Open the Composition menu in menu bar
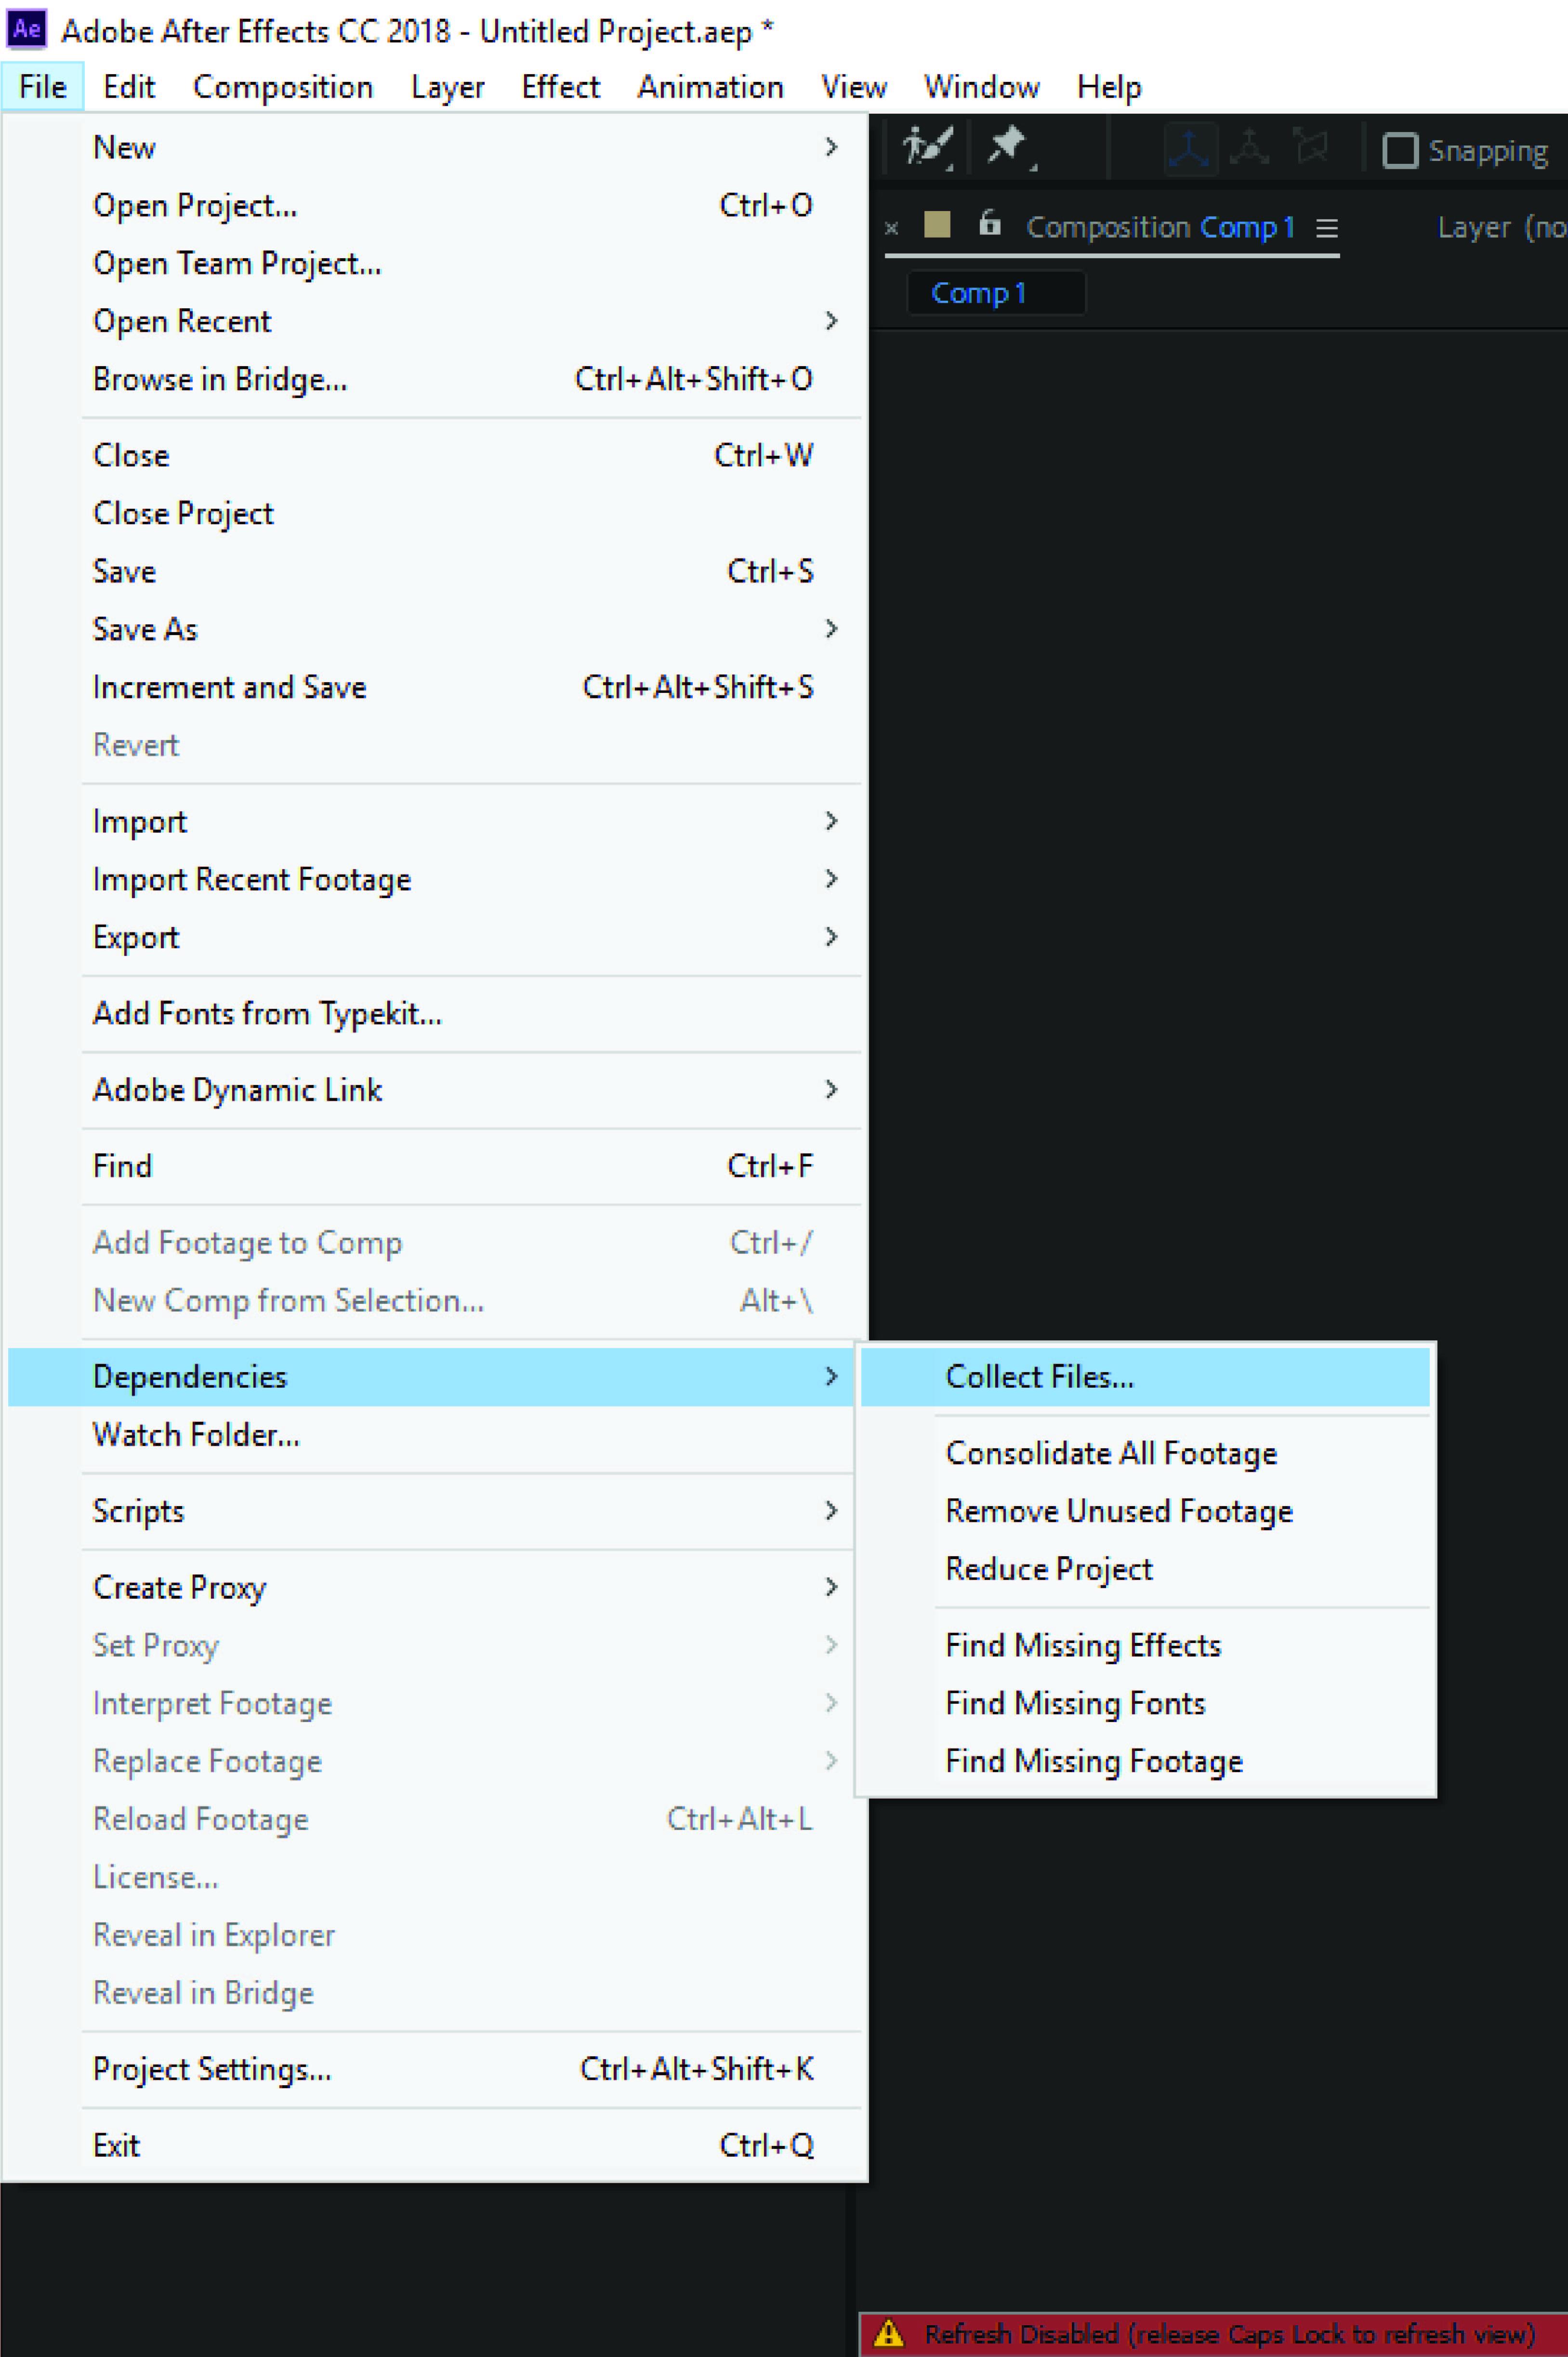1568x2357 pixels. [x=283, y=87]
